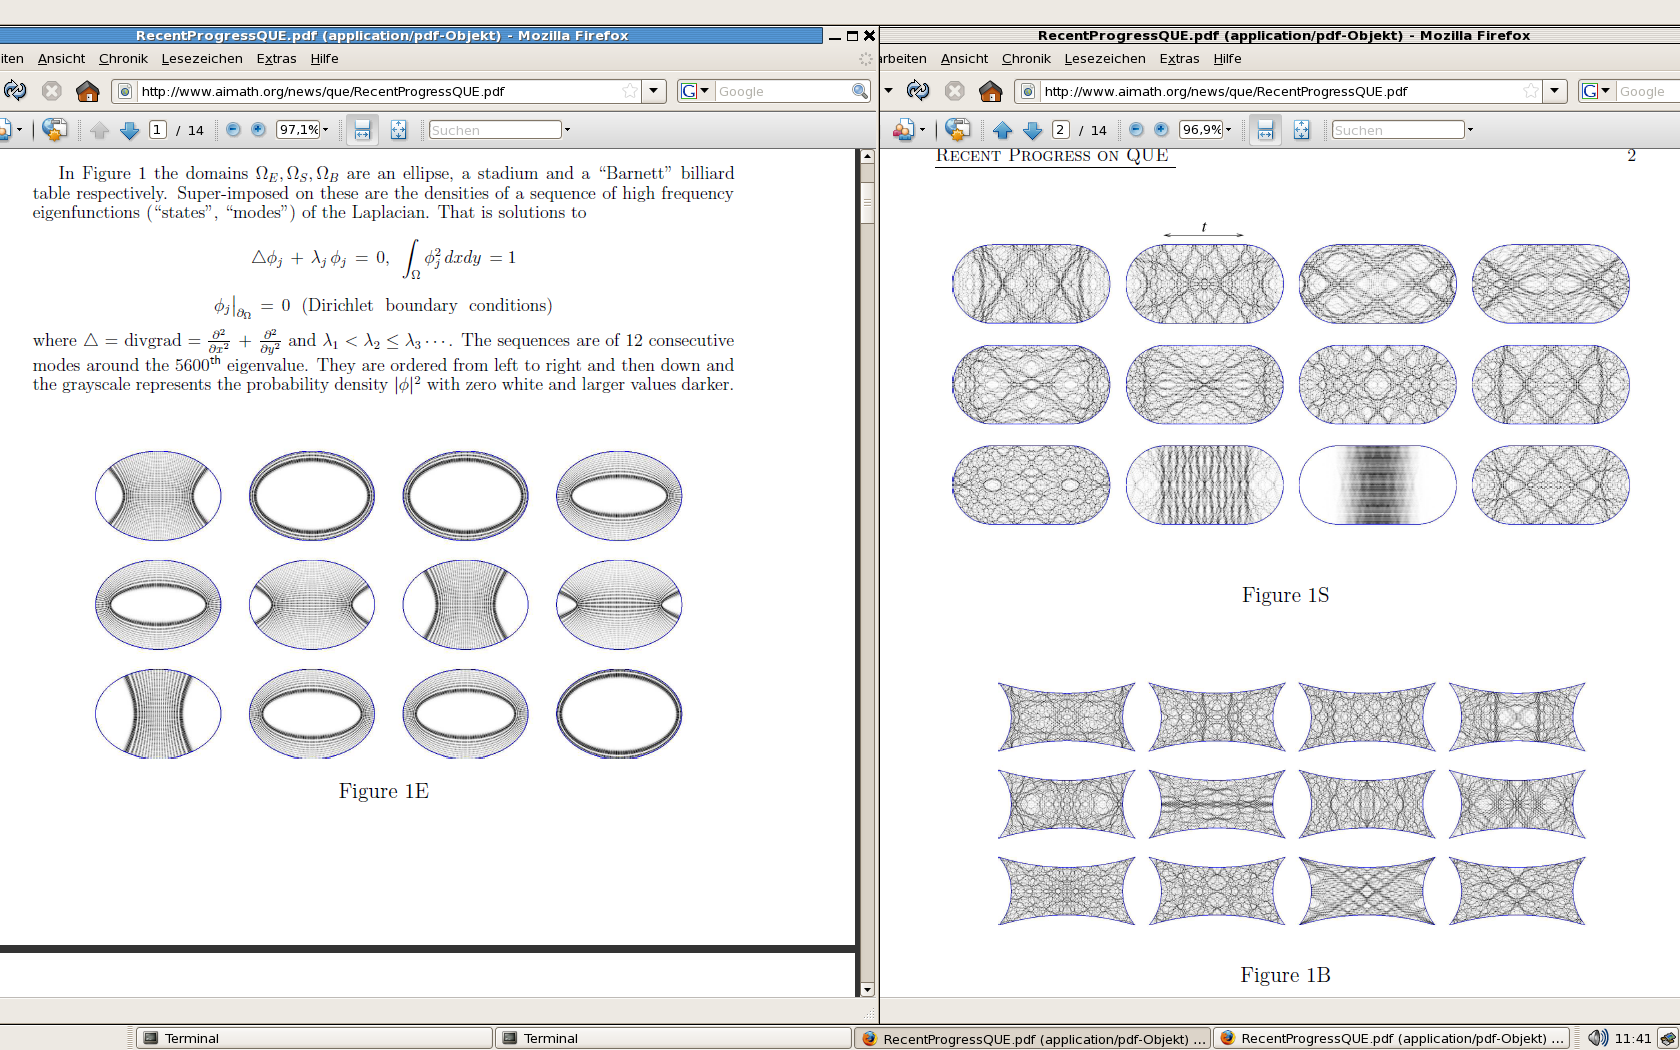
Task: Expand URL history dropdown in left window
Action: click(653, 91)
